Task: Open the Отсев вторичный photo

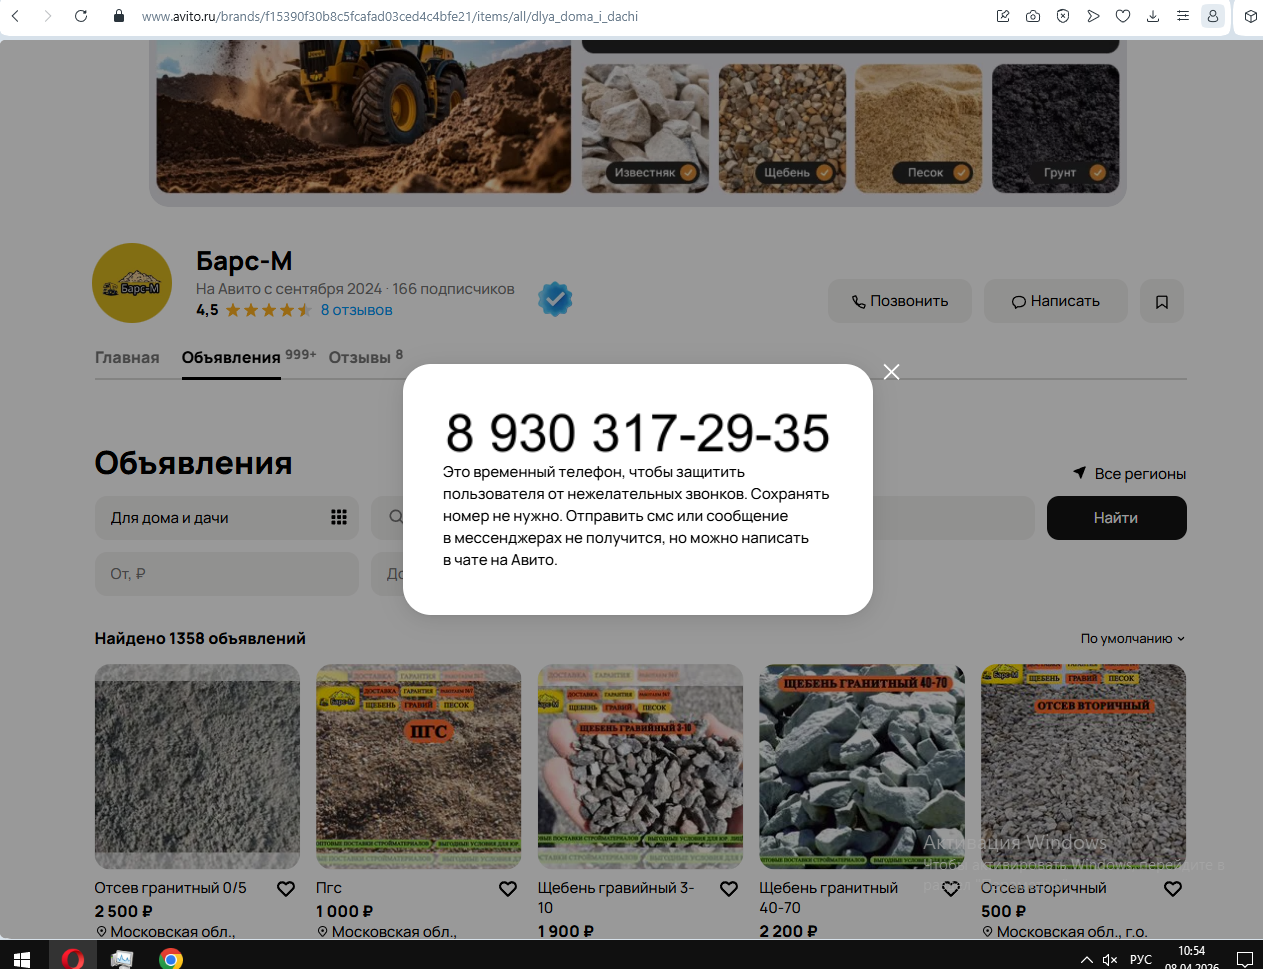Action: [x=1084, y=767]
